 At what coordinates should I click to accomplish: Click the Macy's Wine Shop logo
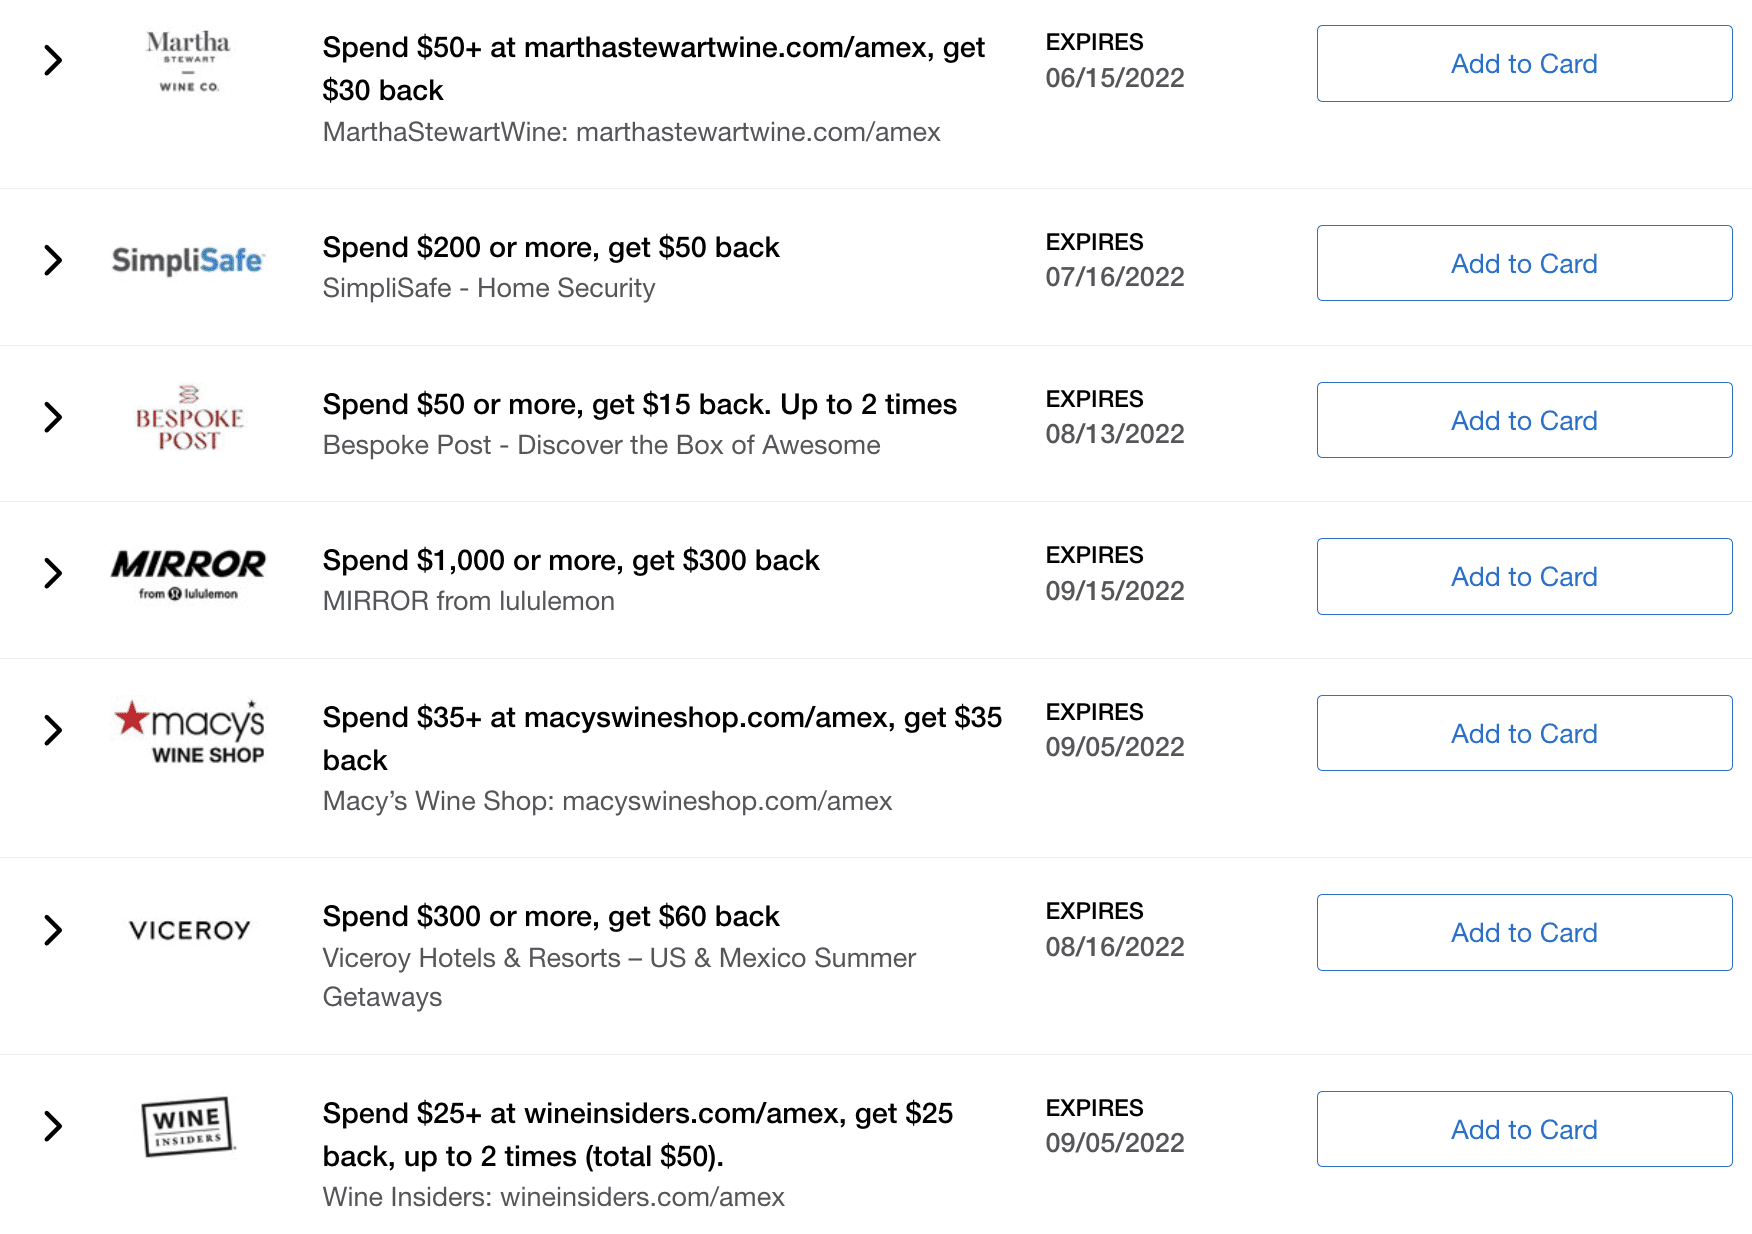(189, 732)
